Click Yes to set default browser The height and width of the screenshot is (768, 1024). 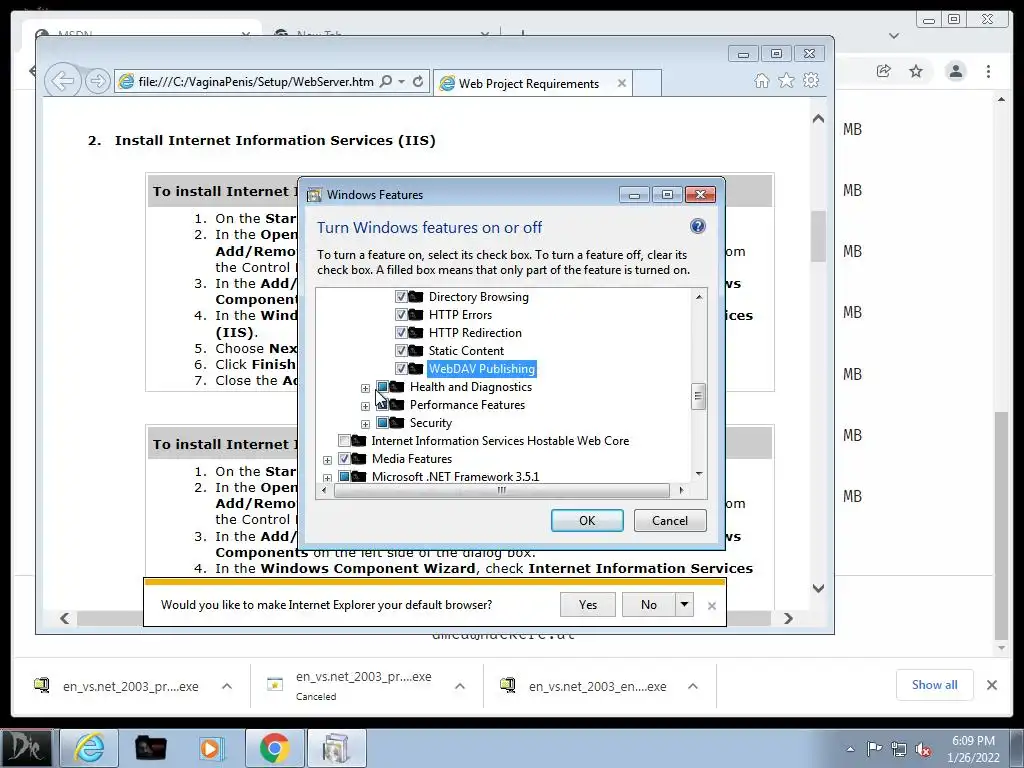[588, 605]
